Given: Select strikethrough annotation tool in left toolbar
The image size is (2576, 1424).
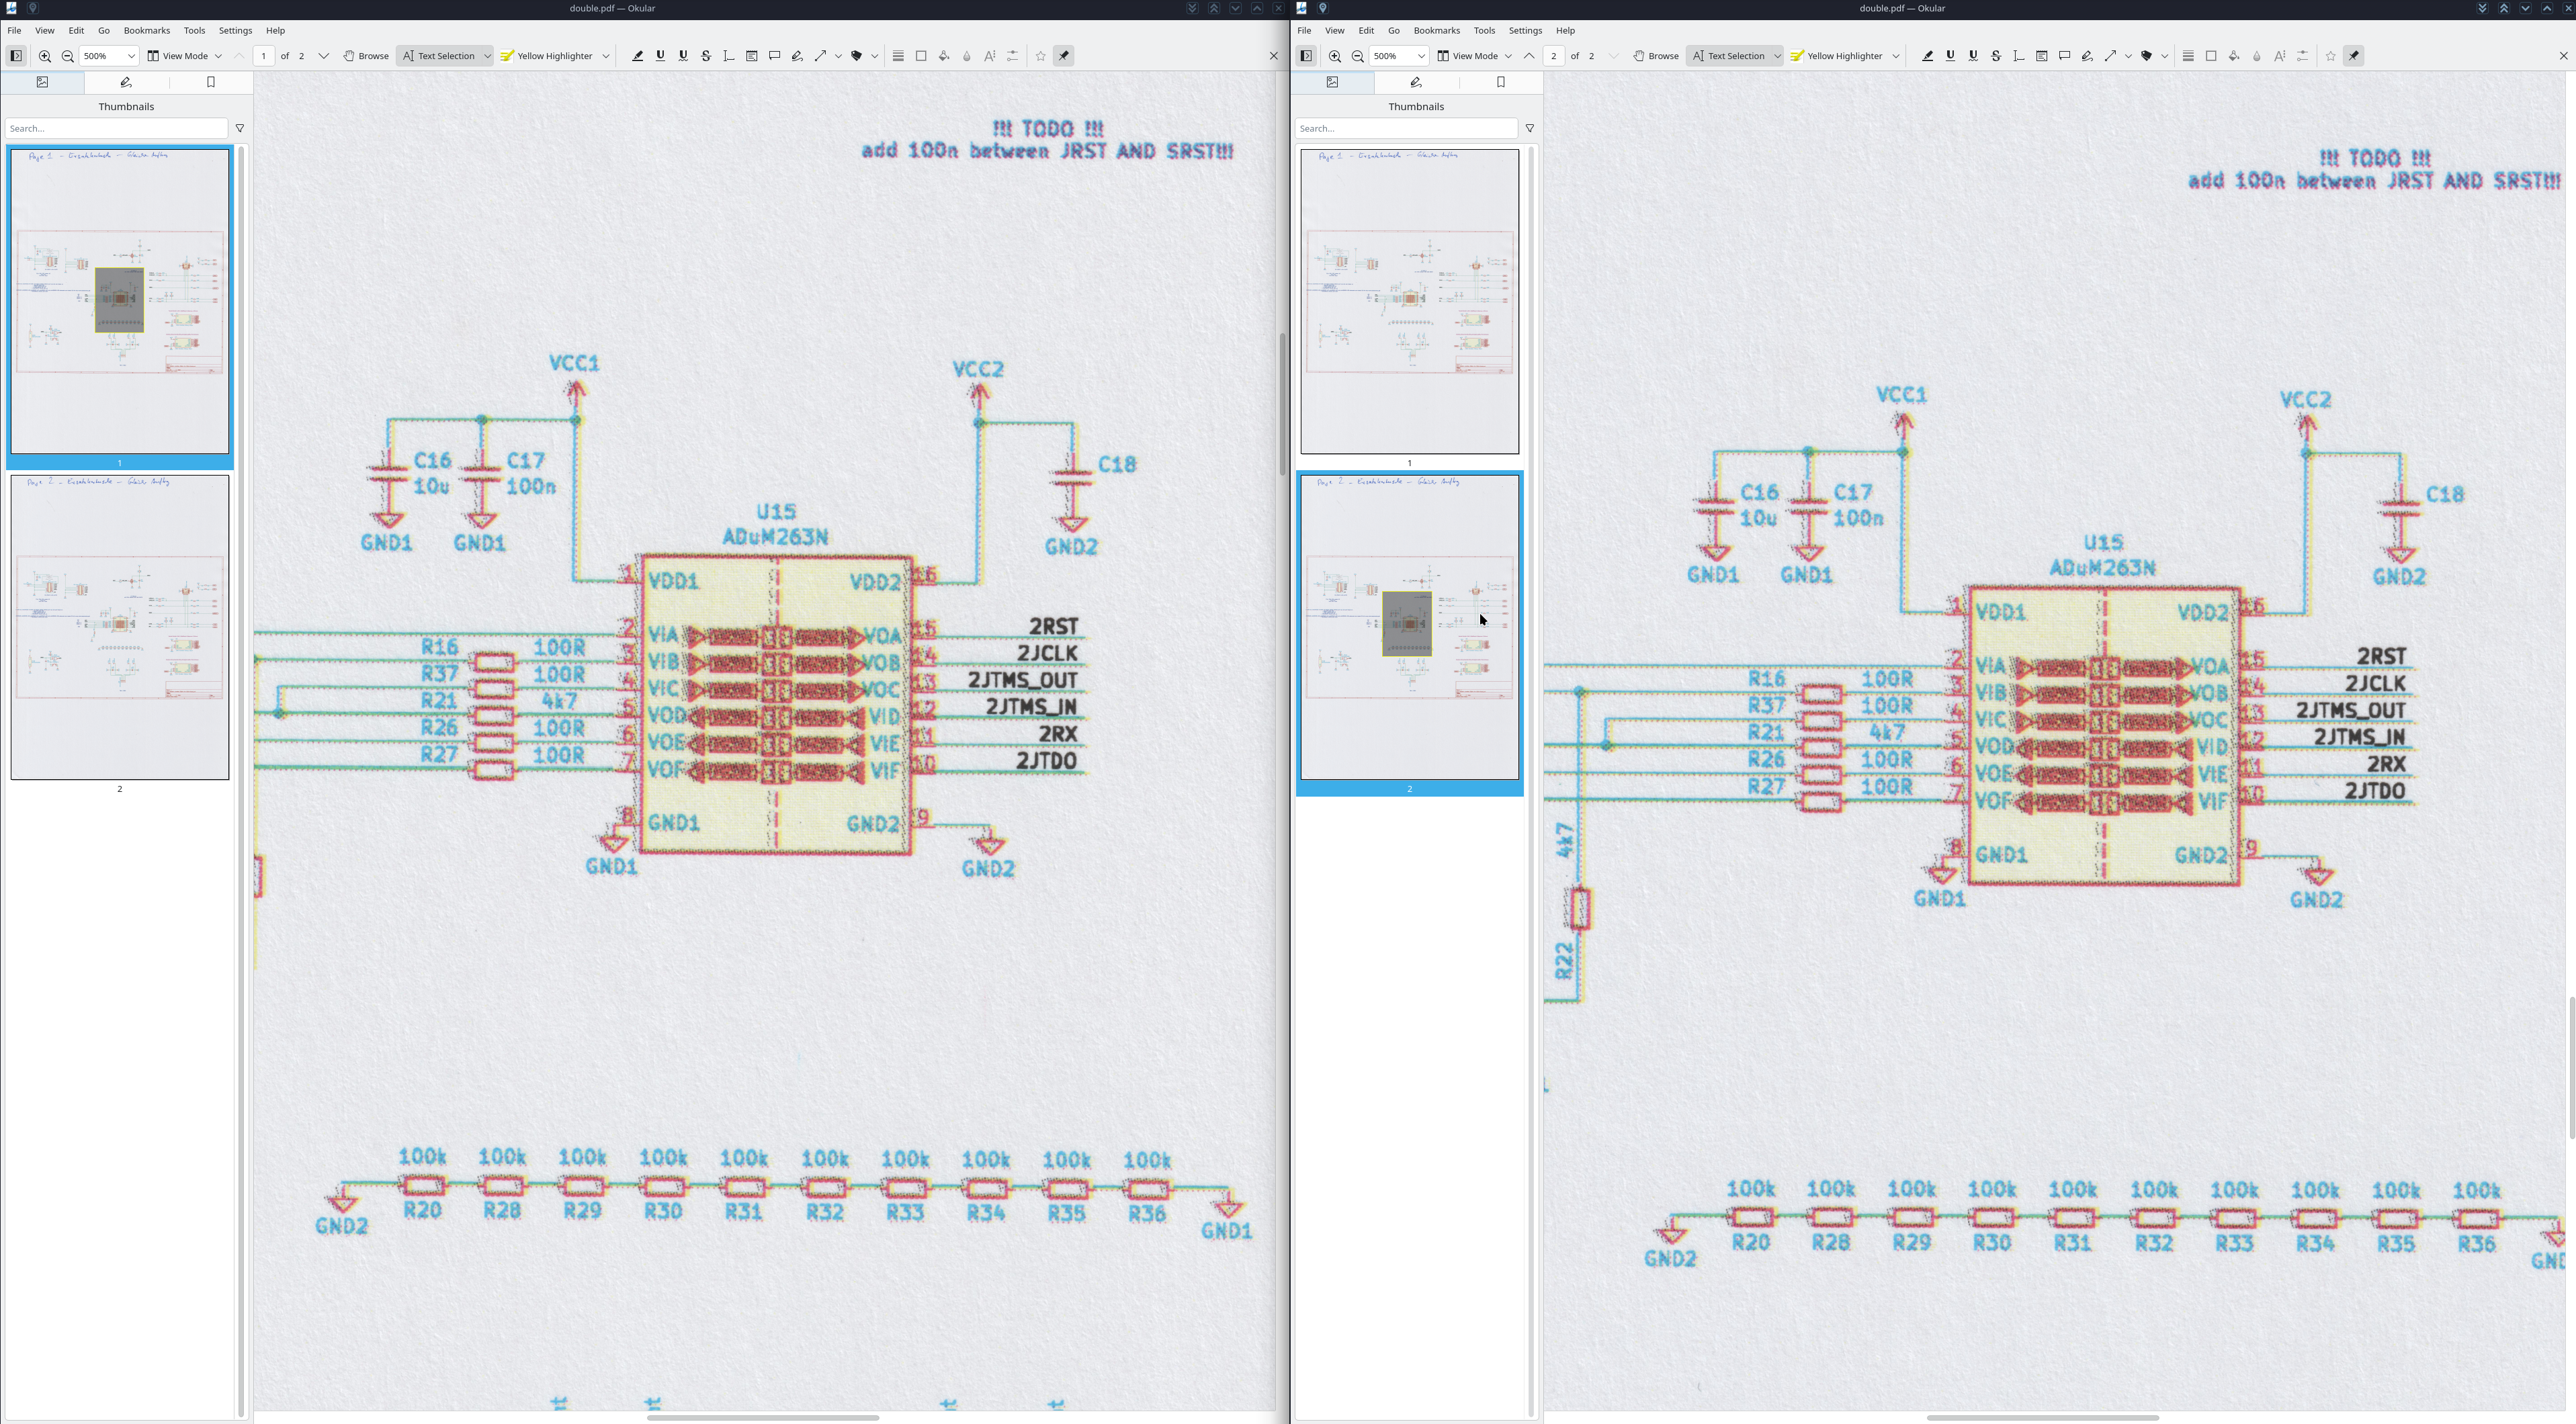Looking at the screenshot, I should 706,56.
